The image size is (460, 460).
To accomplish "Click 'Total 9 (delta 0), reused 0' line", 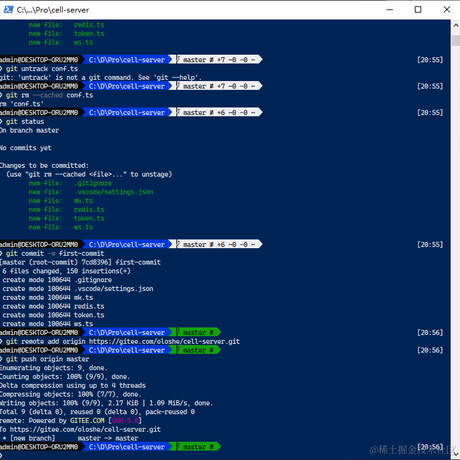I will pos(97,412).
